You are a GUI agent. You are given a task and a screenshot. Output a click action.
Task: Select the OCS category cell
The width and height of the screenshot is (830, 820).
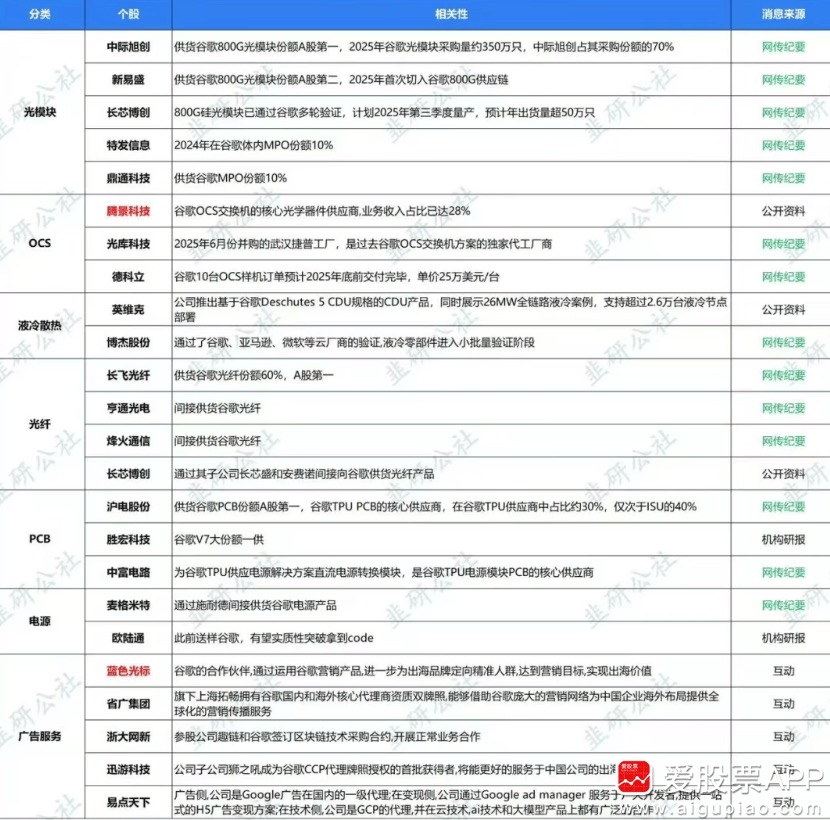pyautogui.click(x=40, y=243)
